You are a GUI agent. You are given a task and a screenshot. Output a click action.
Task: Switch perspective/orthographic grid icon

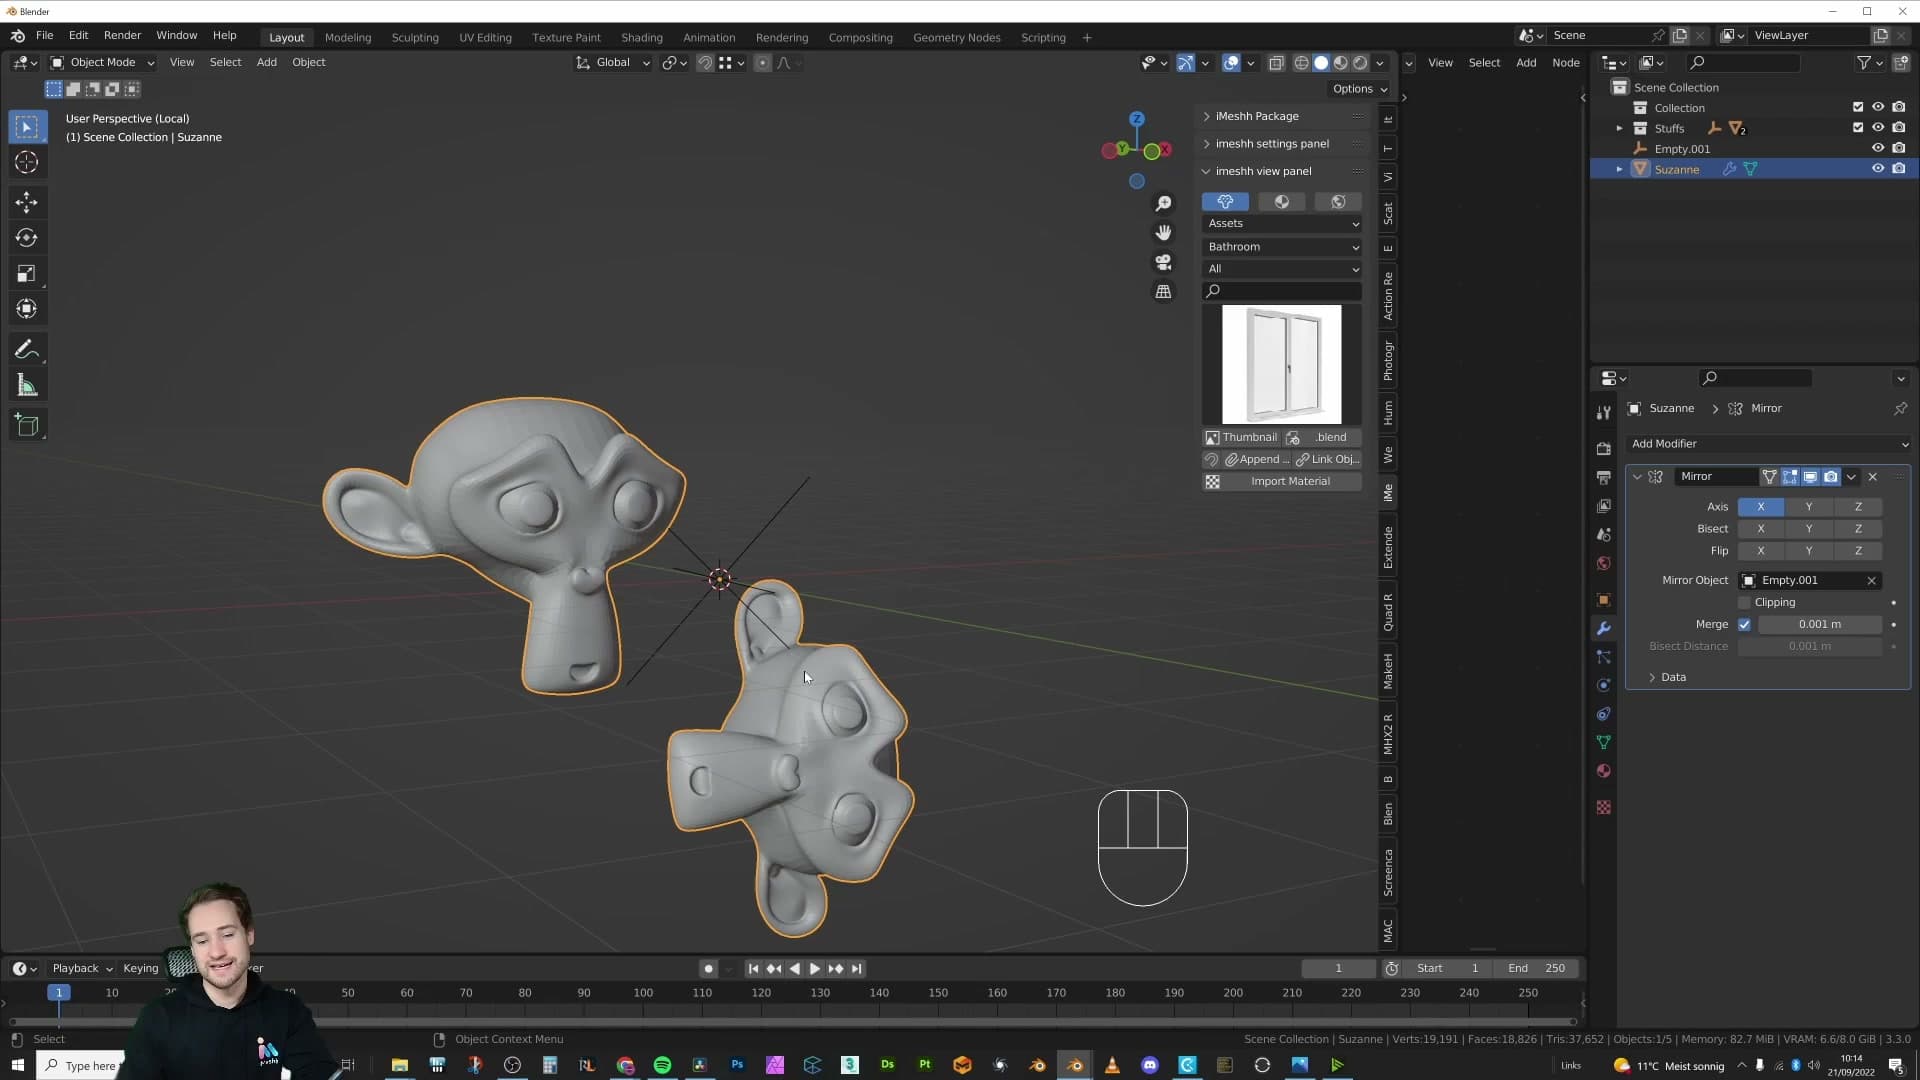1163,292
